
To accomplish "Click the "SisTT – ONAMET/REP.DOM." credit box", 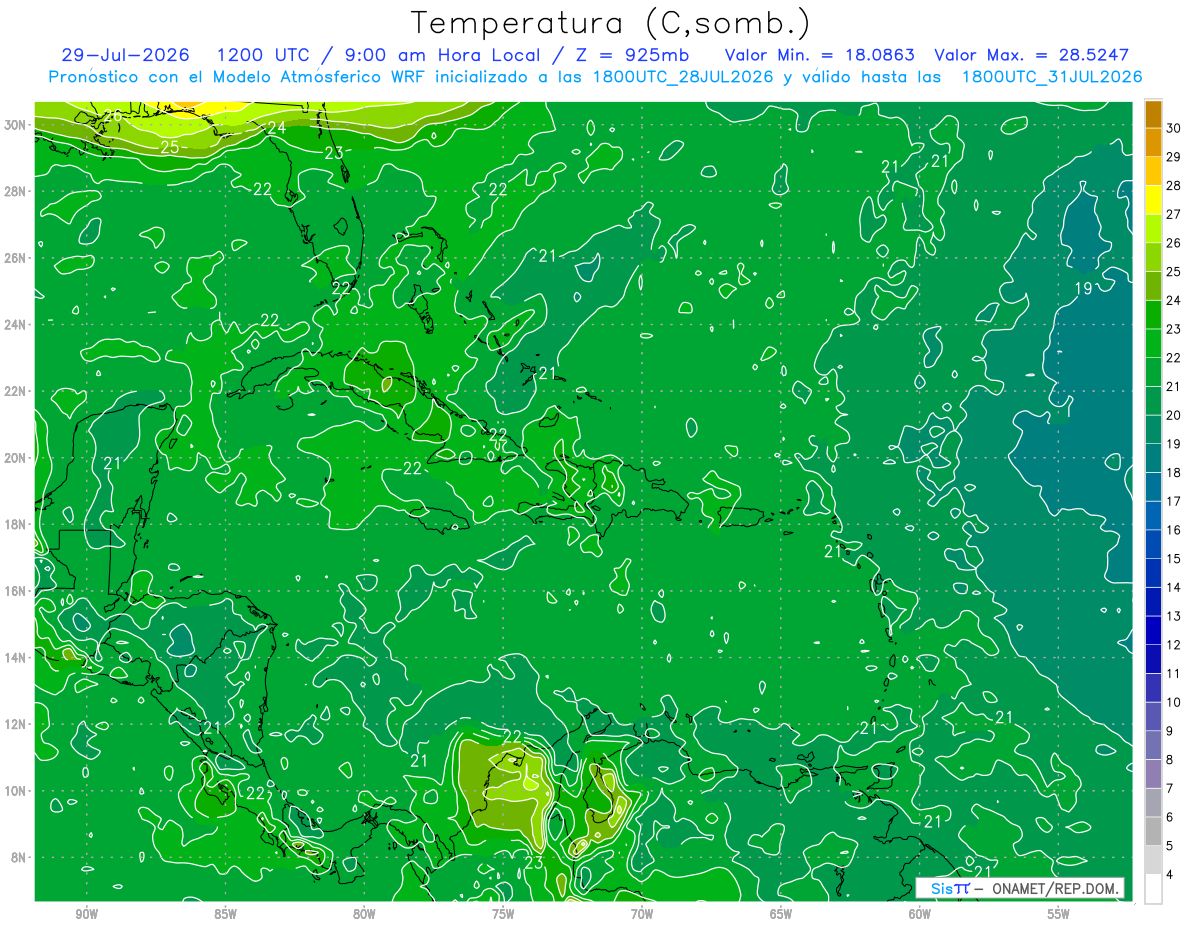I will pyautogui.click(x=1020, y=888).
